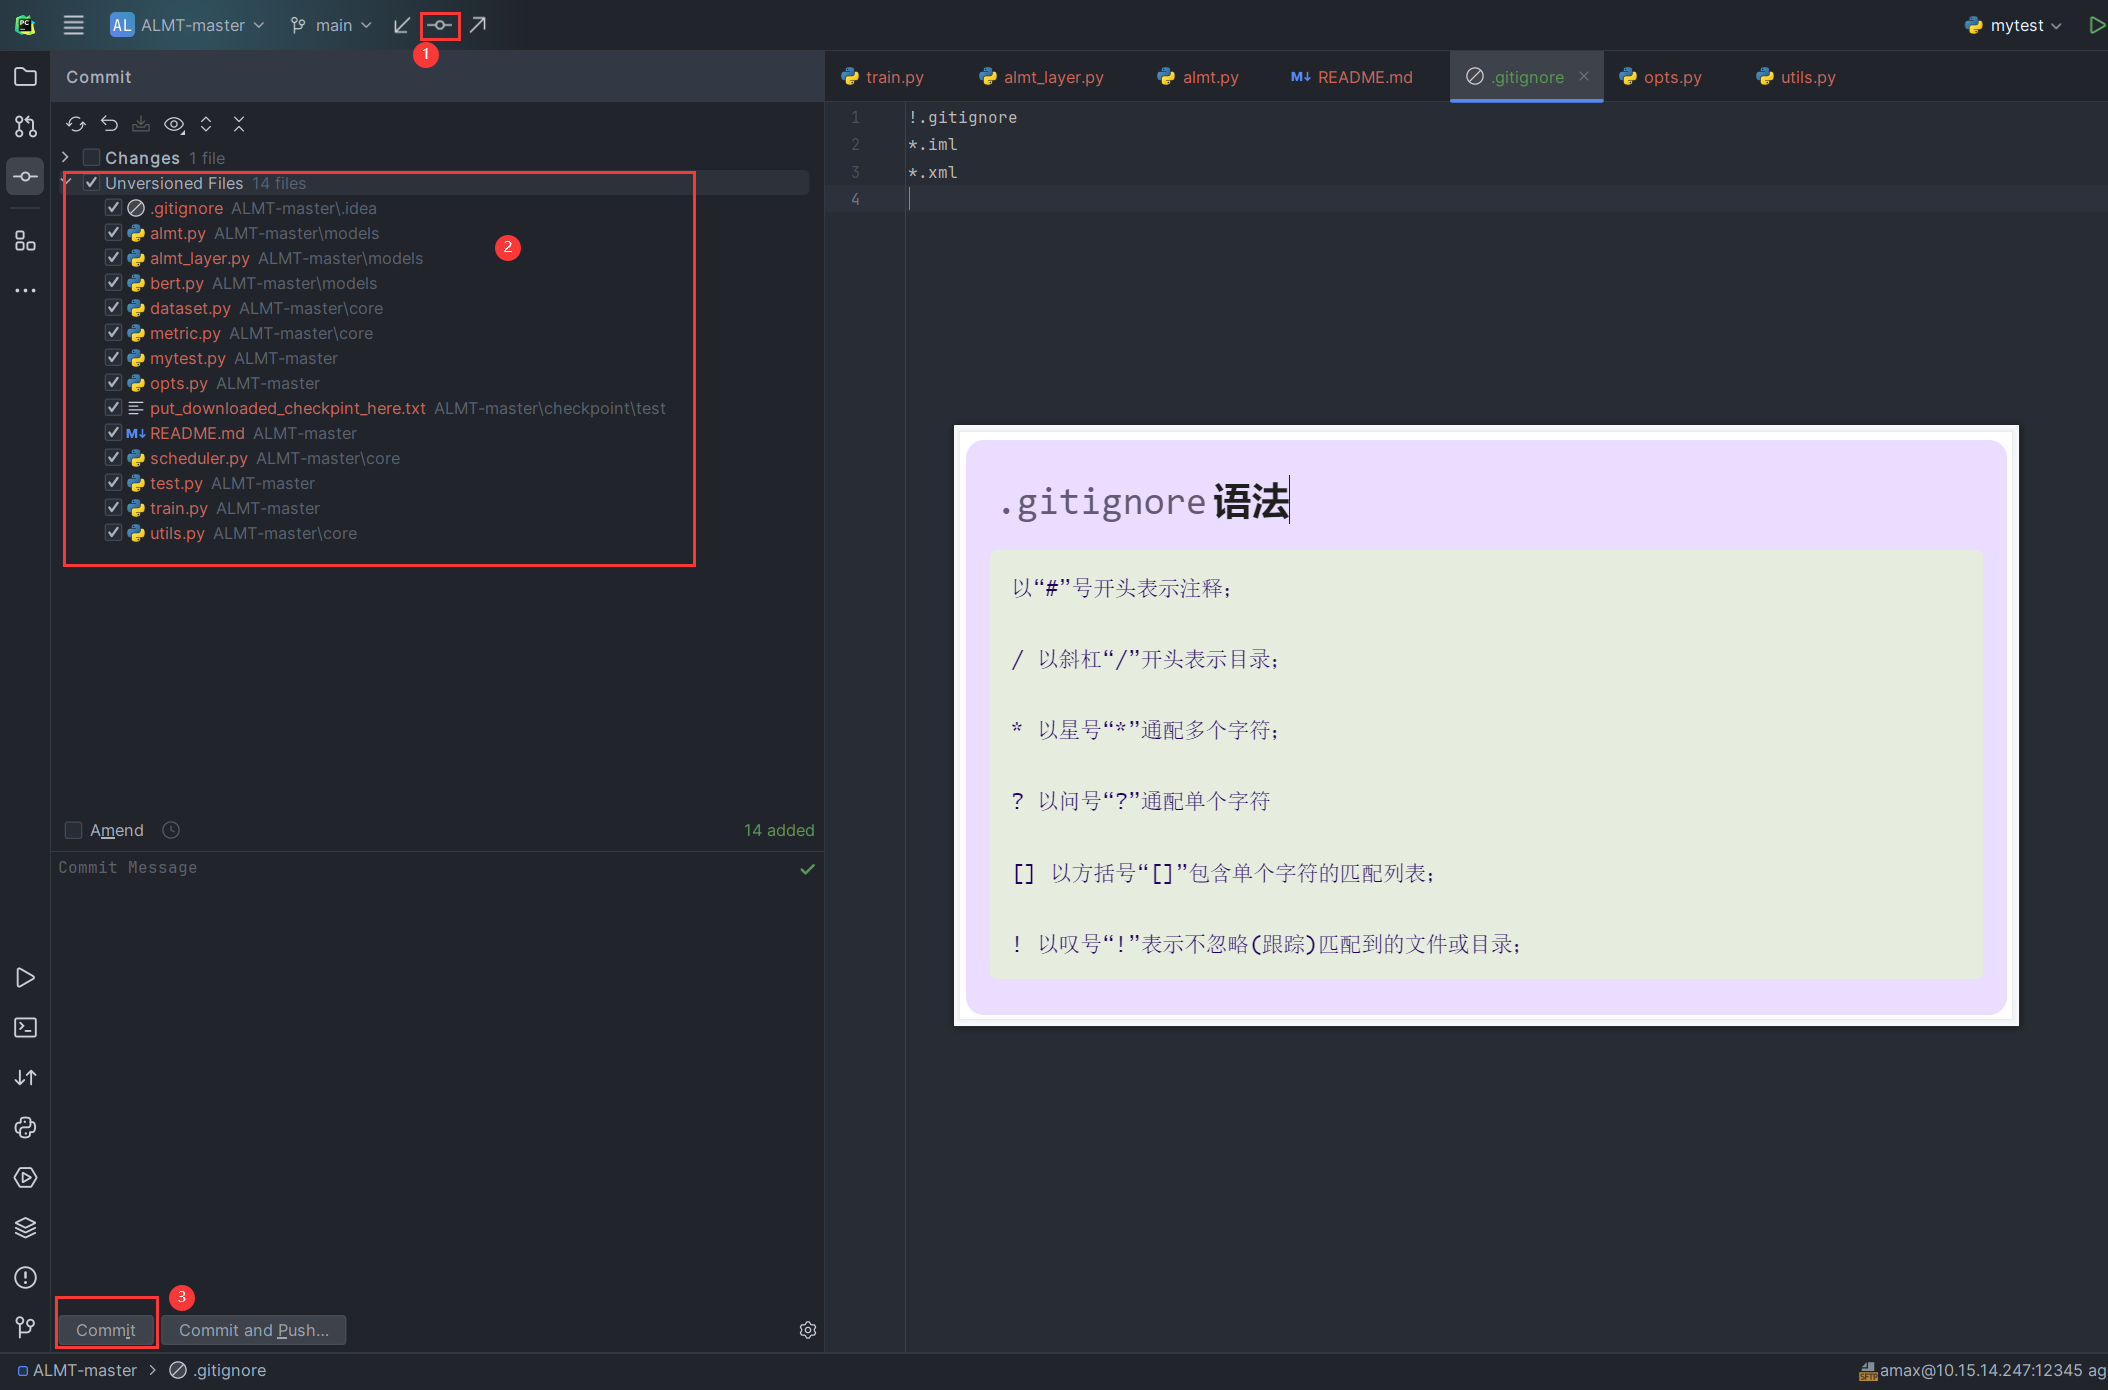The width and height of the screenshot is (2108, 1390).
Task: Expand the Changes tree node
Action: point(66,158)
